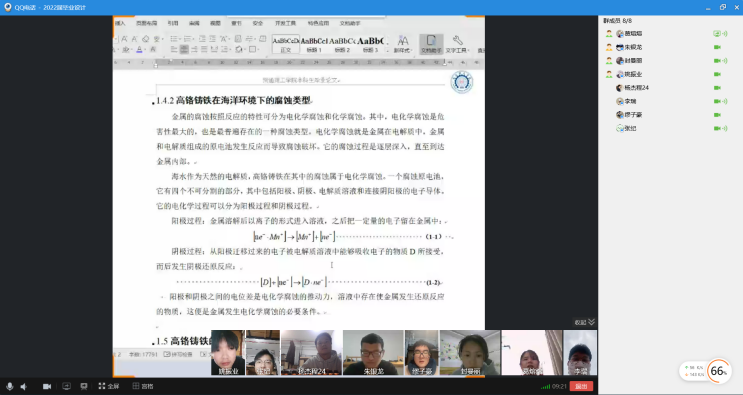Apply the 标题 3 heading style
The image size is (743, 395).
(371, 44)
